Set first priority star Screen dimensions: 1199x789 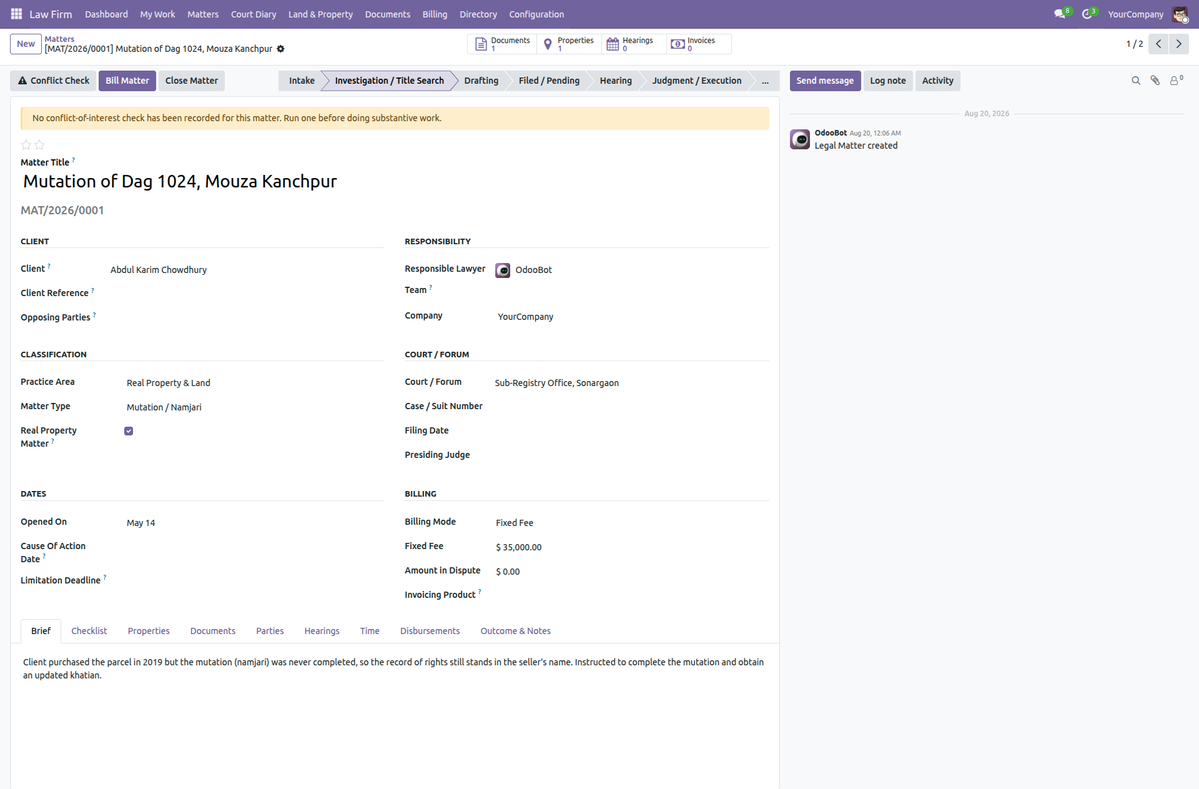[26, 144]
